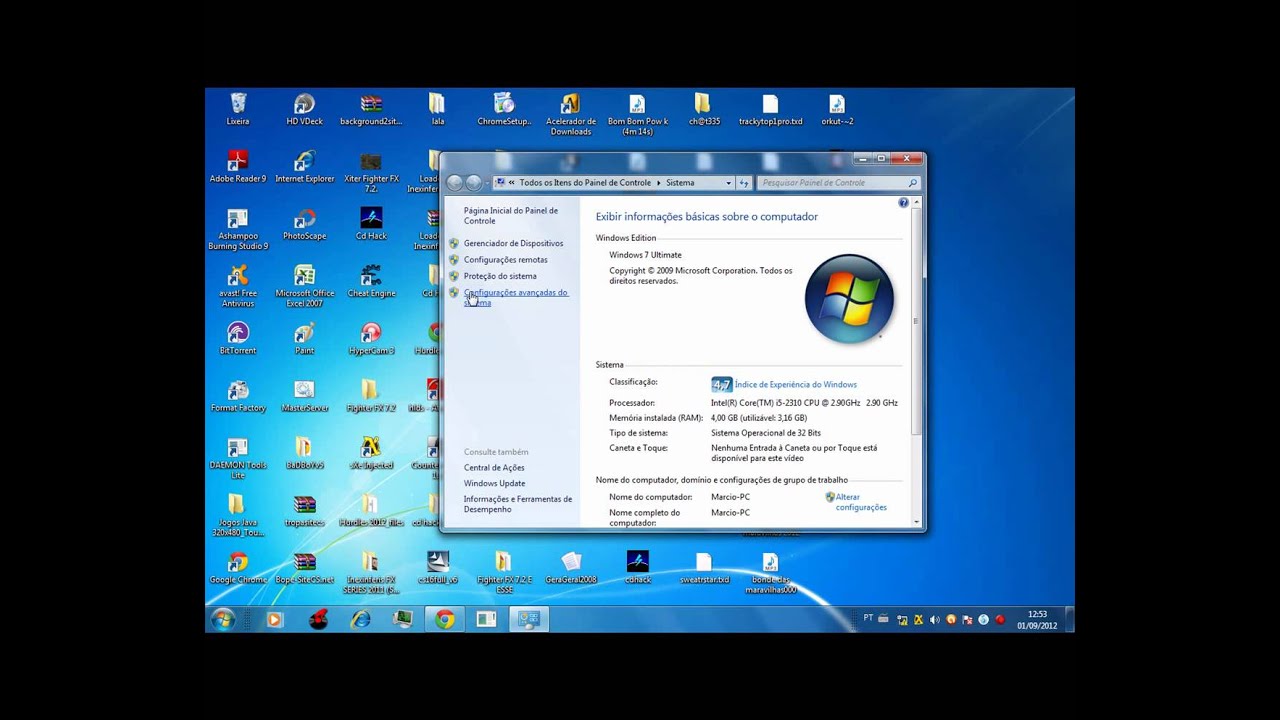Open the MasterServer desktop icon
This screenshot has height=720, width=1280.
pyautogui.click(x=305, y=396)
